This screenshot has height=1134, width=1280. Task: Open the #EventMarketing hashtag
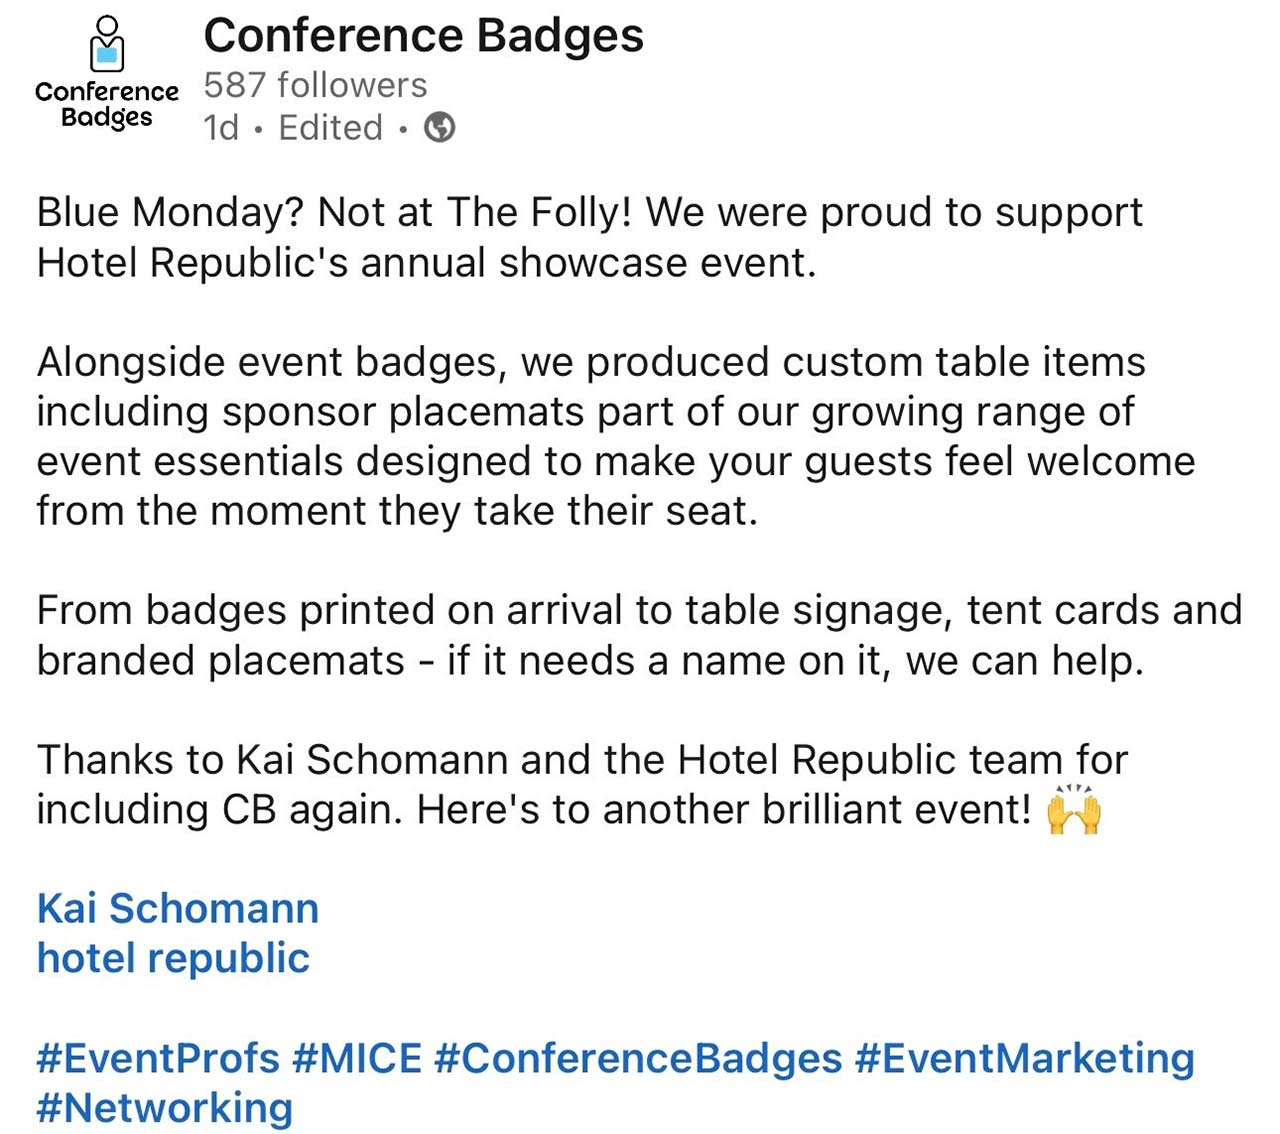coord(1024,1058)
